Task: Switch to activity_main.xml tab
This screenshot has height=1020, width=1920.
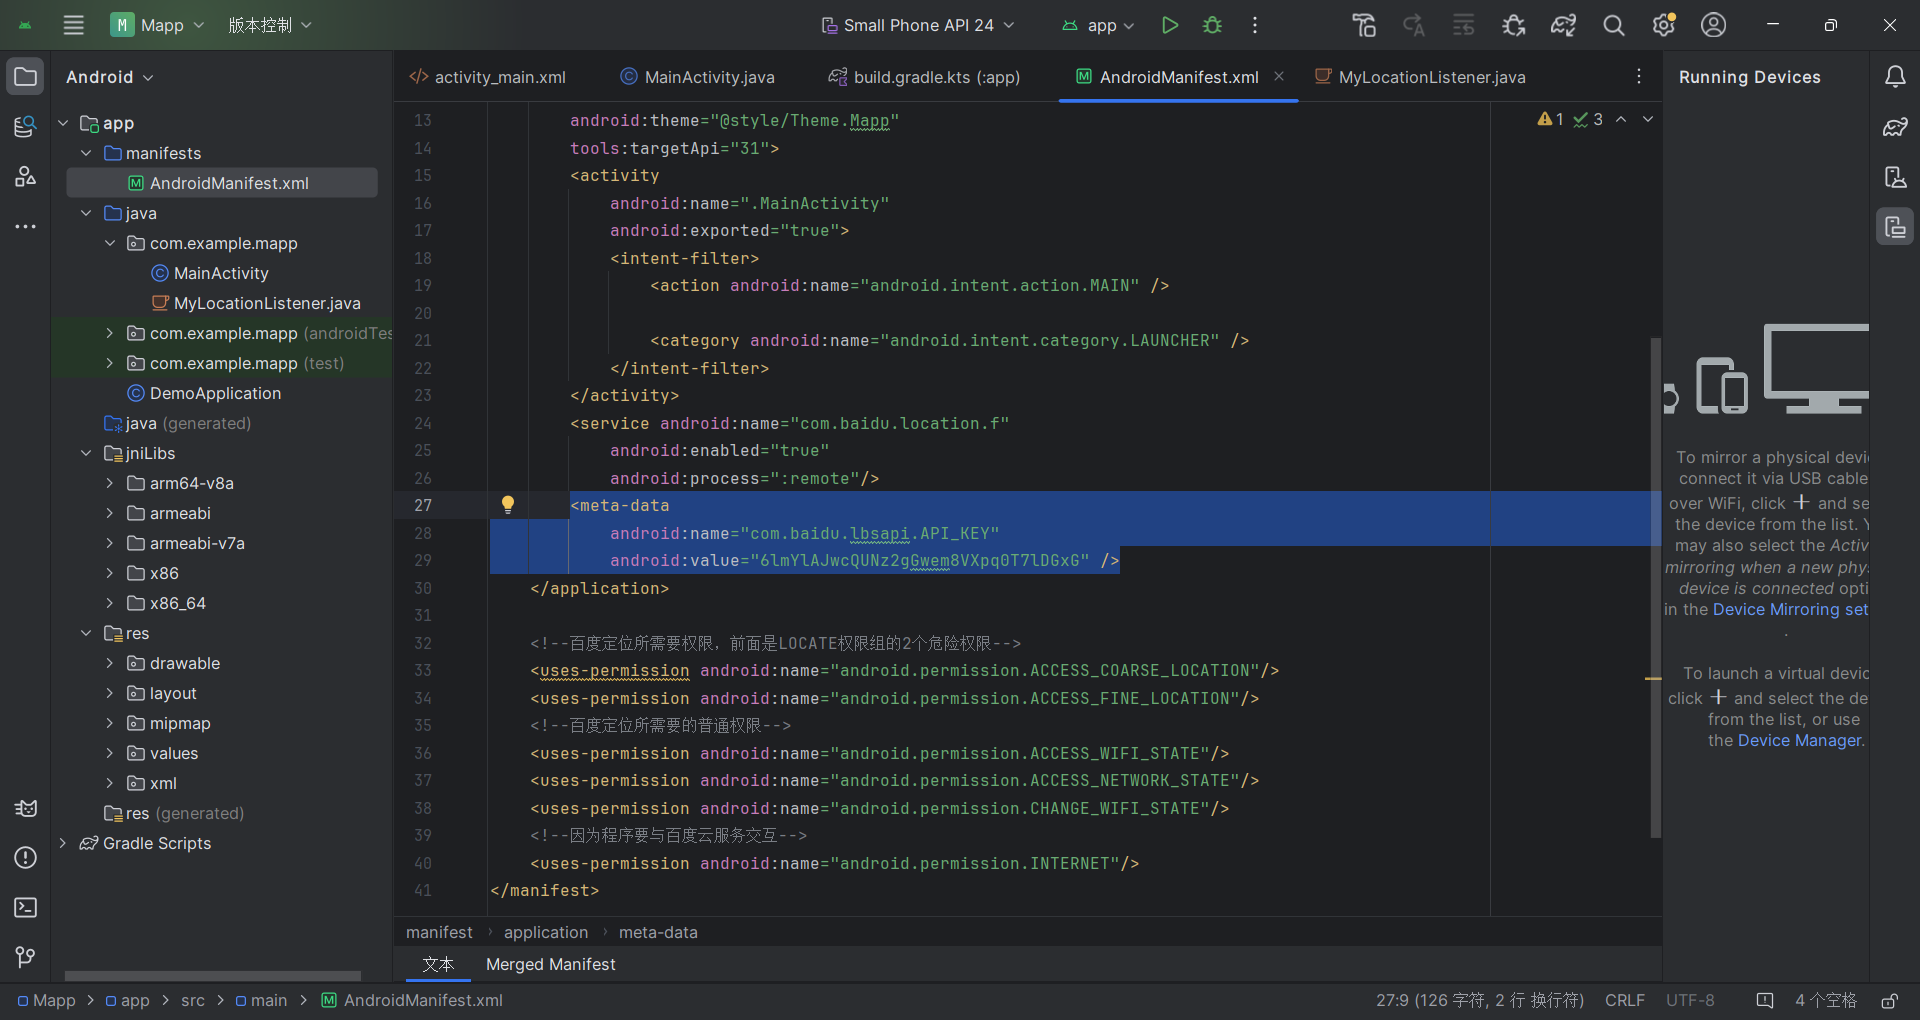Action: 488,77
